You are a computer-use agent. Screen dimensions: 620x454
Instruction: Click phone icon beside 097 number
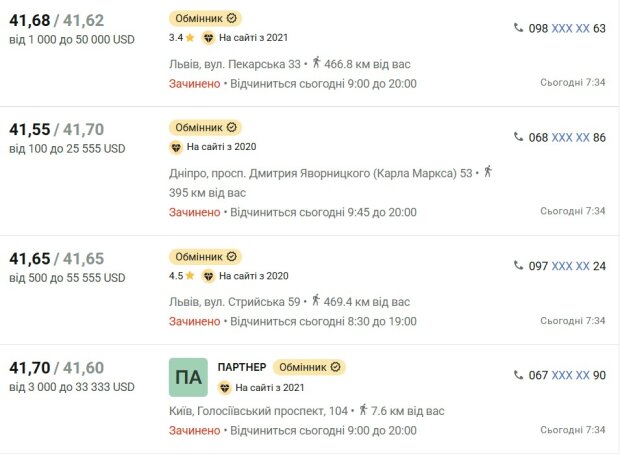click(518, 265)
